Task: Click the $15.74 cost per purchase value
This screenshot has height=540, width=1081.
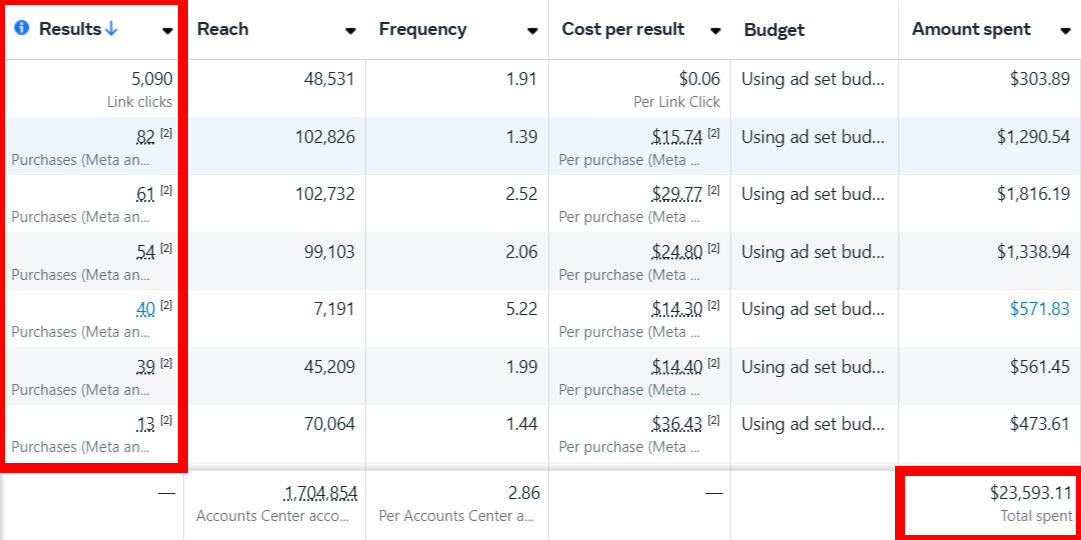Action: coord(677,137)
